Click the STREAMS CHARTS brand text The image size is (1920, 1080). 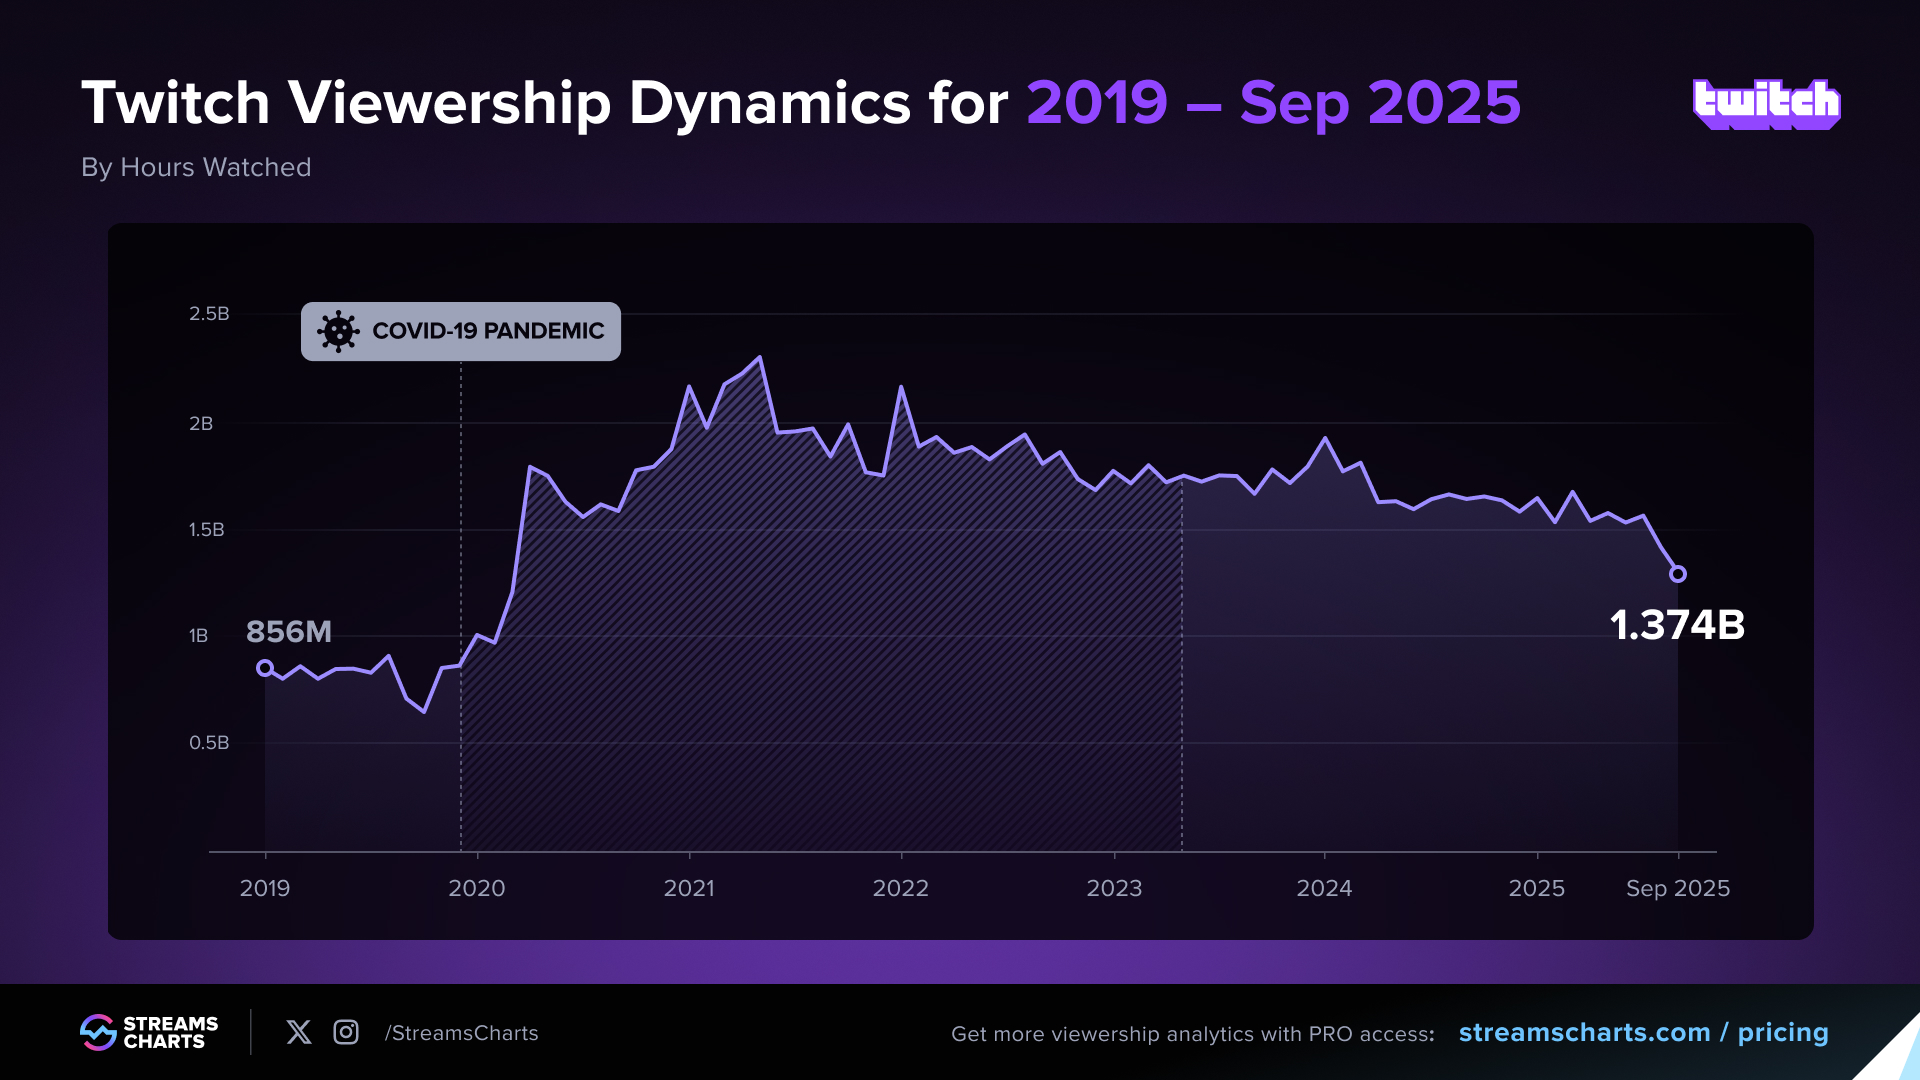170,1032
